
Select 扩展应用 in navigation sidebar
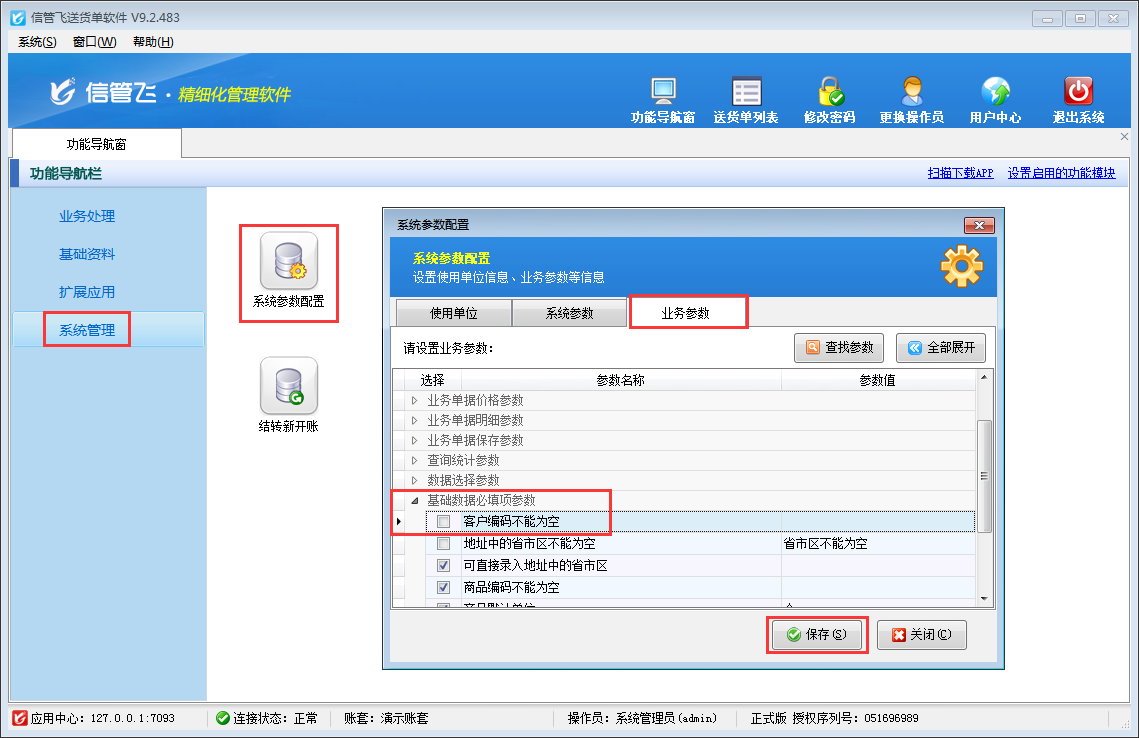coord(87,292)
